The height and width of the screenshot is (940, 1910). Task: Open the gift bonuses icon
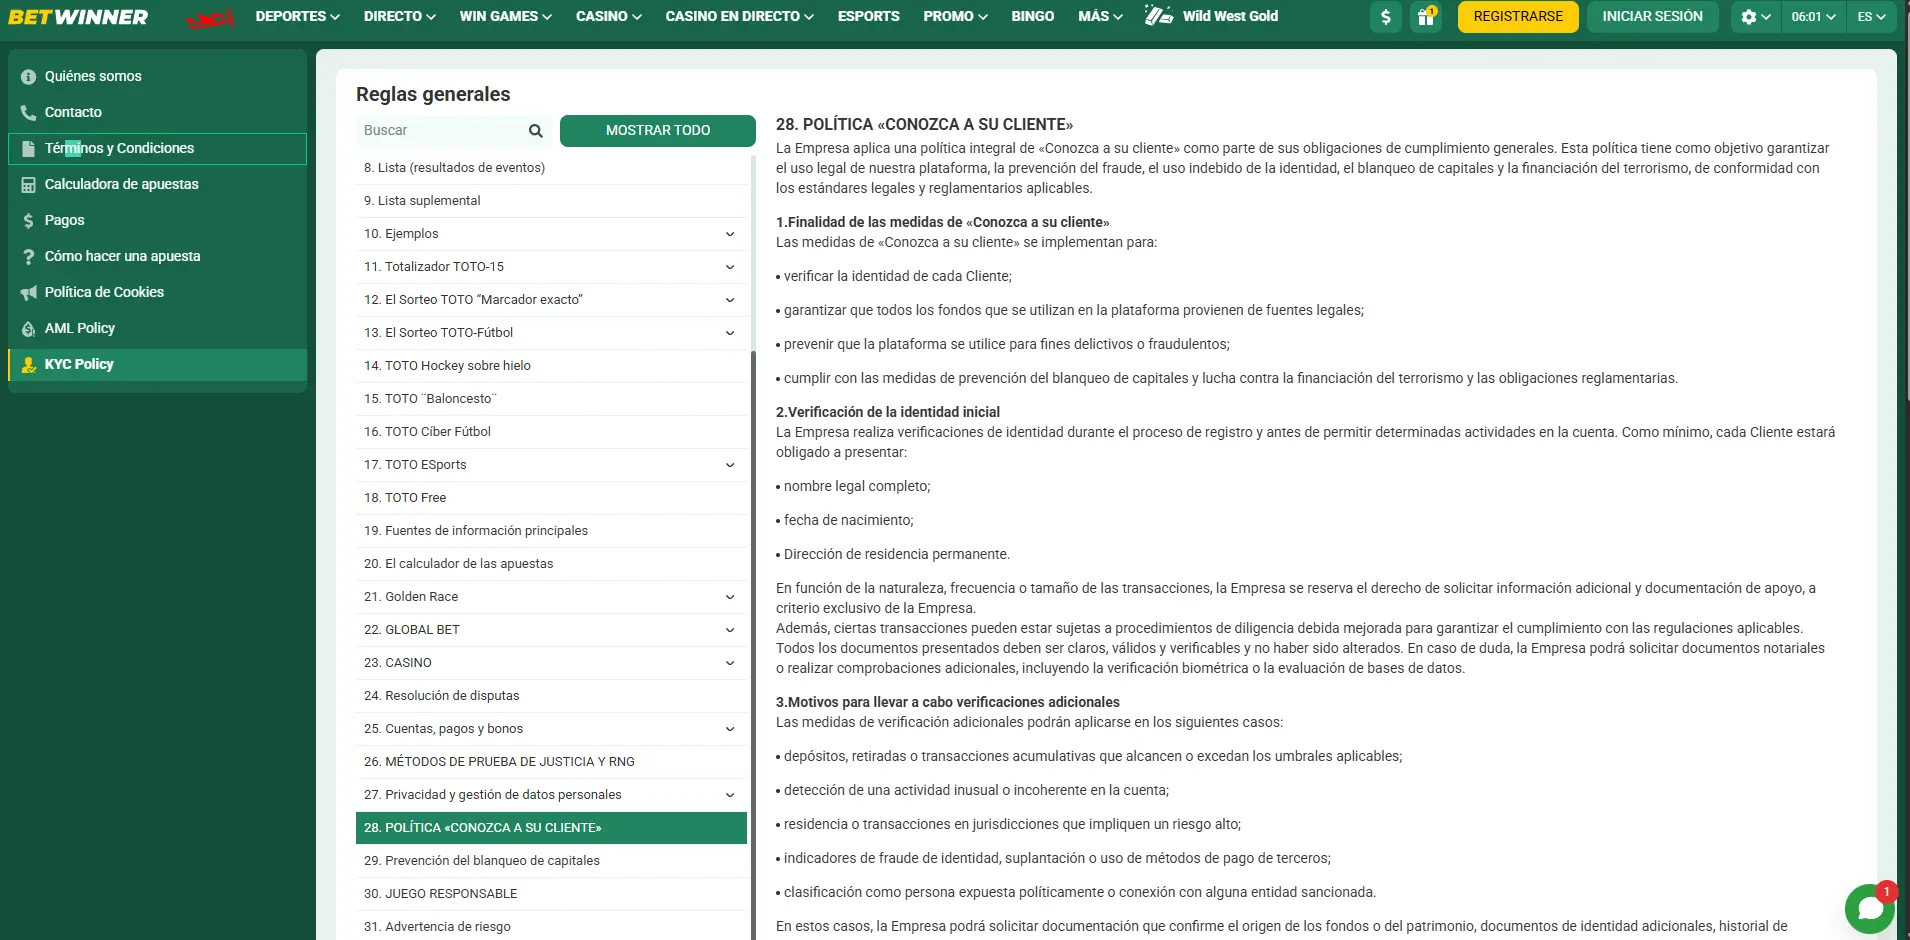(1426, 17)
